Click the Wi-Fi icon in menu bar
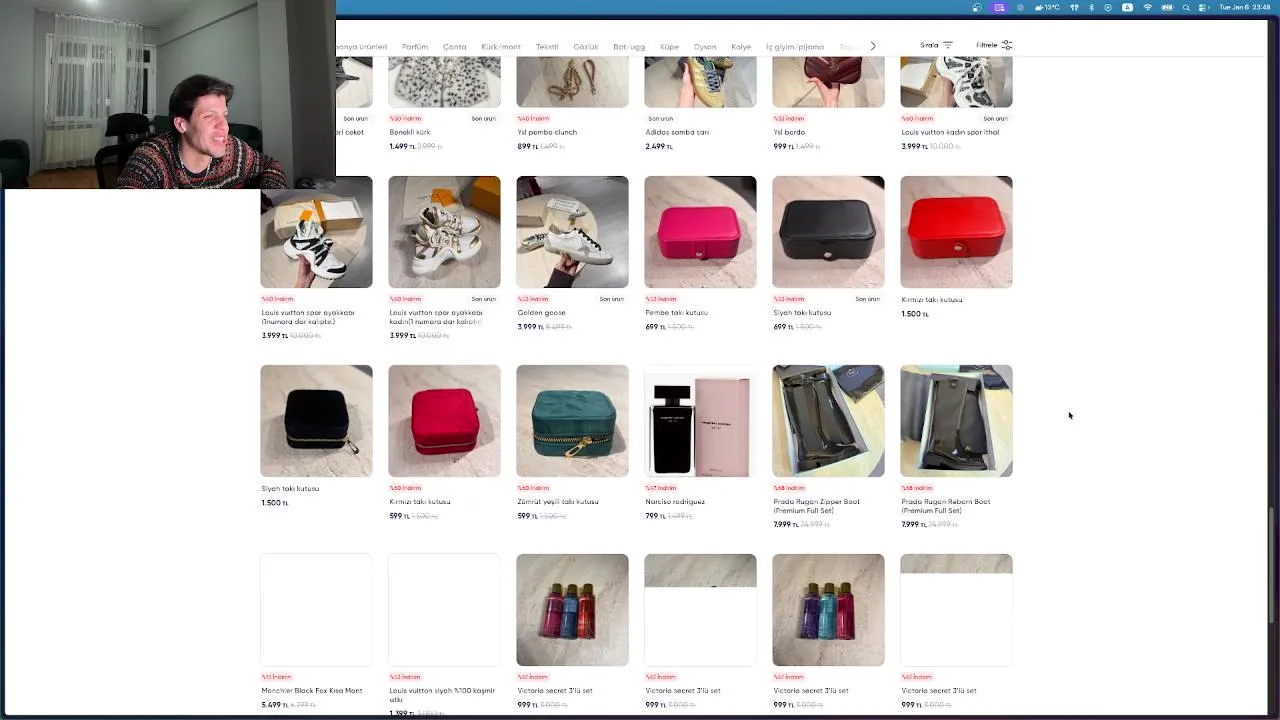Viewport: 1280px width, 720px height. [1147, 7]
